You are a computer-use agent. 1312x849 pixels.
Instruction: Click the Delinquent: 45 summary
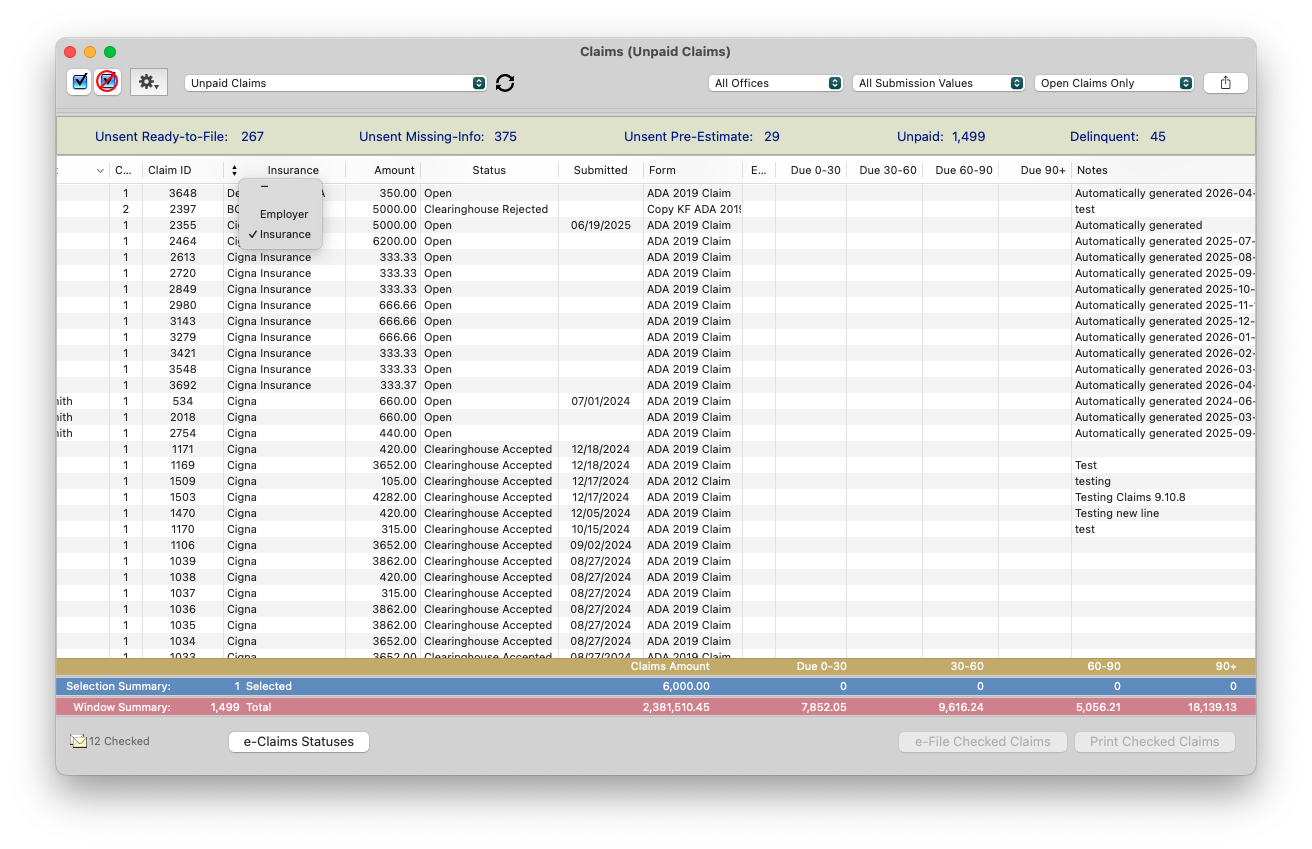pyautogui.click(x=1118, y=136)
